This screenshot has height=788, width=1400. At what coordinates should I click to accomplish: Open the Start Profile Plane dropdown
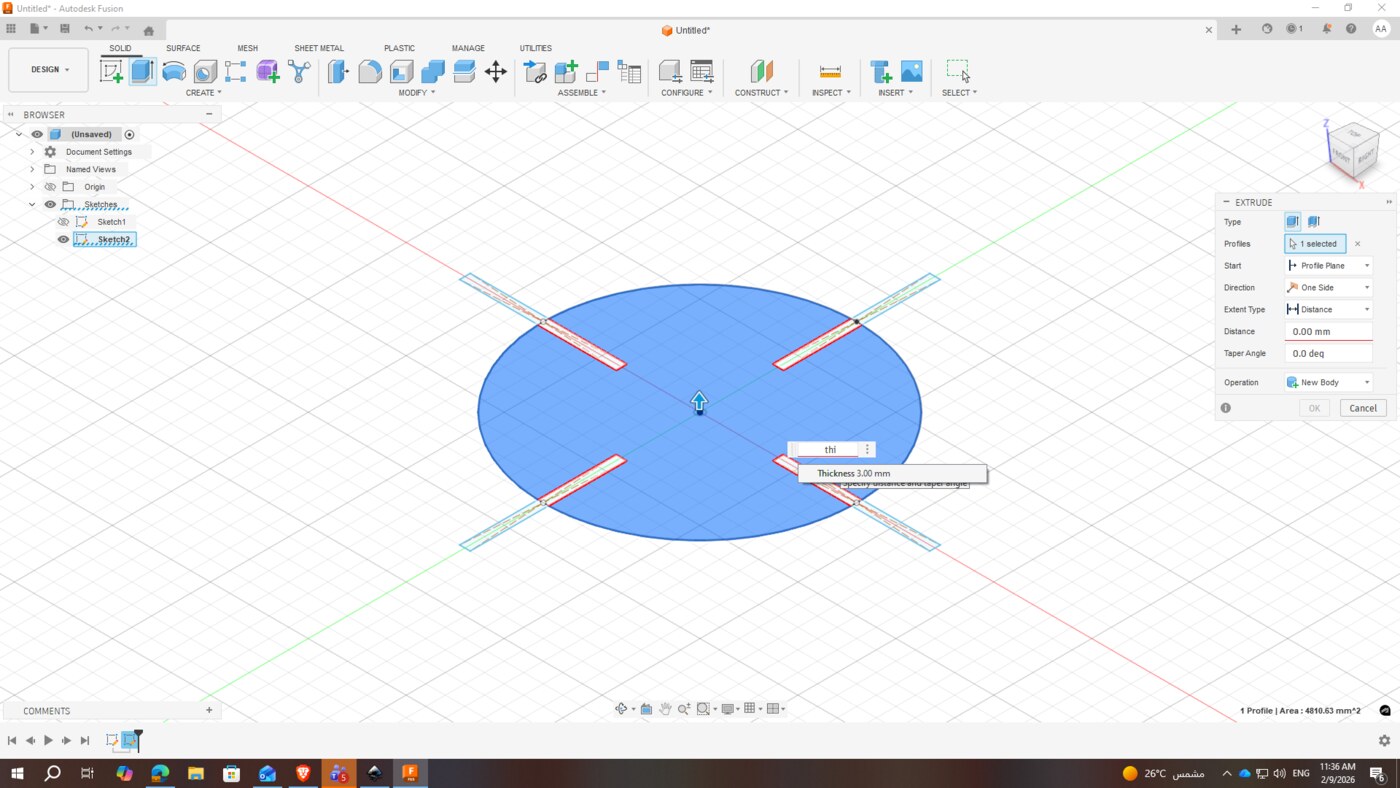[x=1328, y=266]
